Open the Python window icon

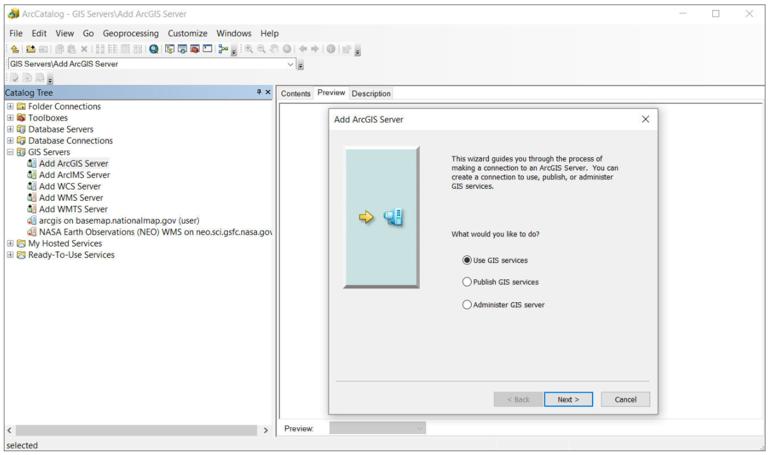tap(208, 49)
